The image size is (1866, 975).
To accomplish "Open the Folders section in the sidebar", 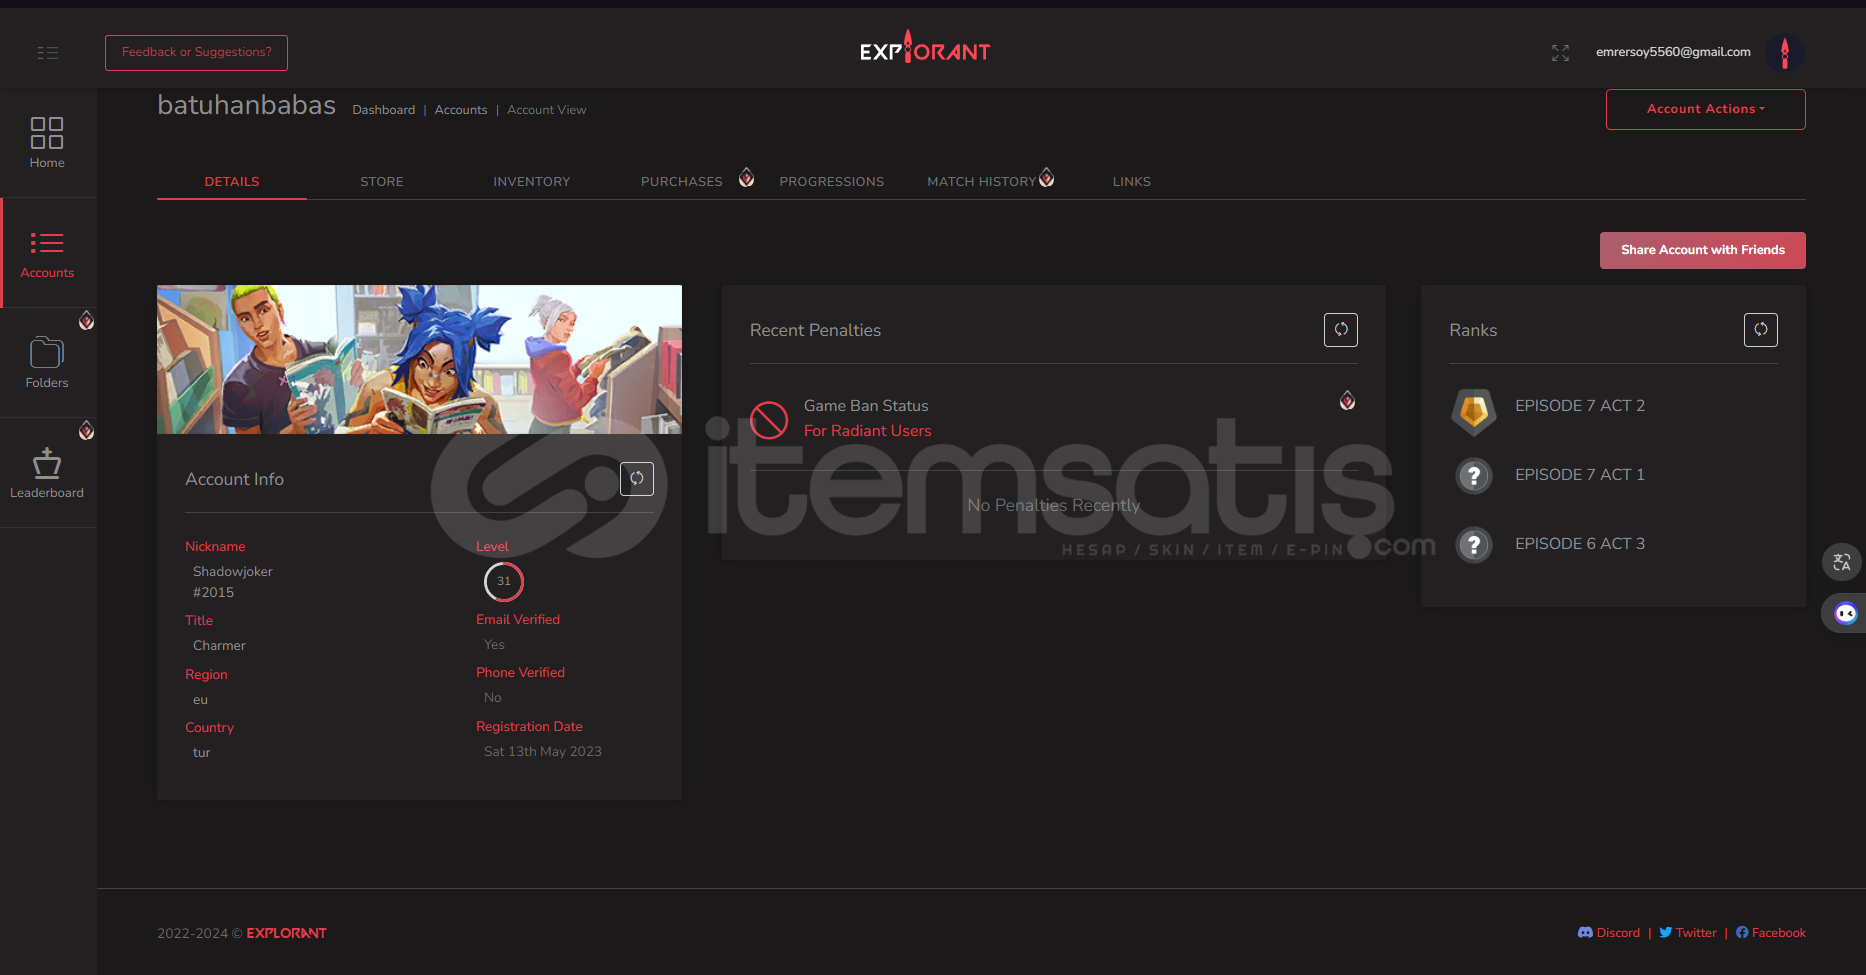I will point(47,363).
